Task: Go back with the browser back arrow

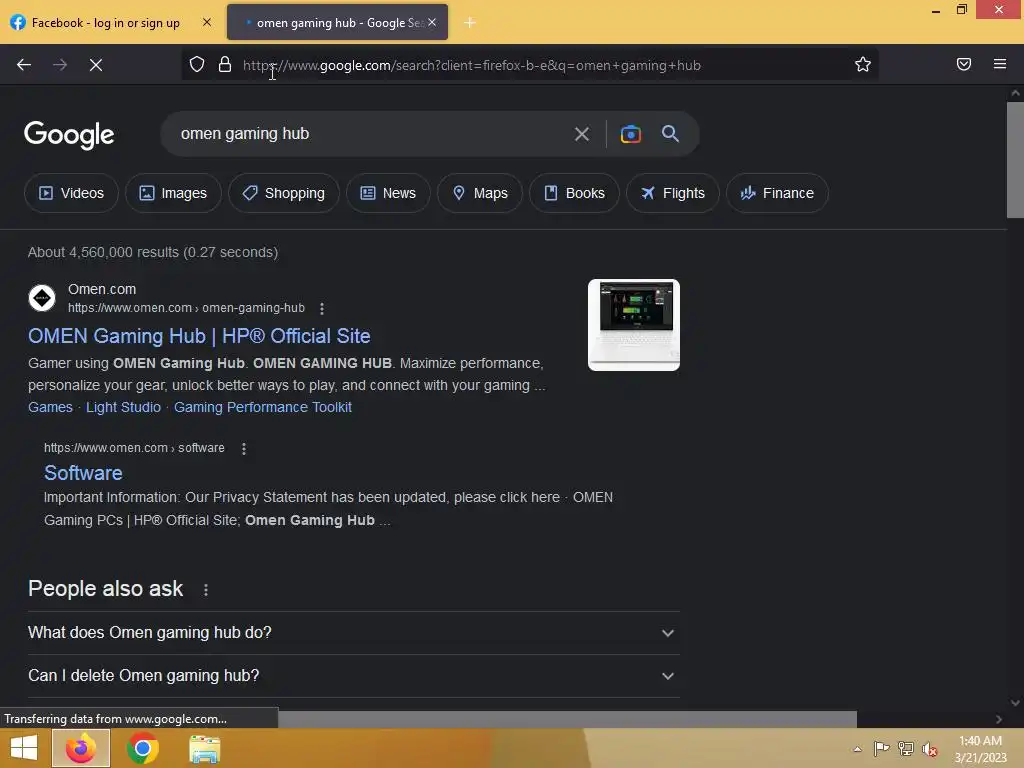Action: coord(24,65)
